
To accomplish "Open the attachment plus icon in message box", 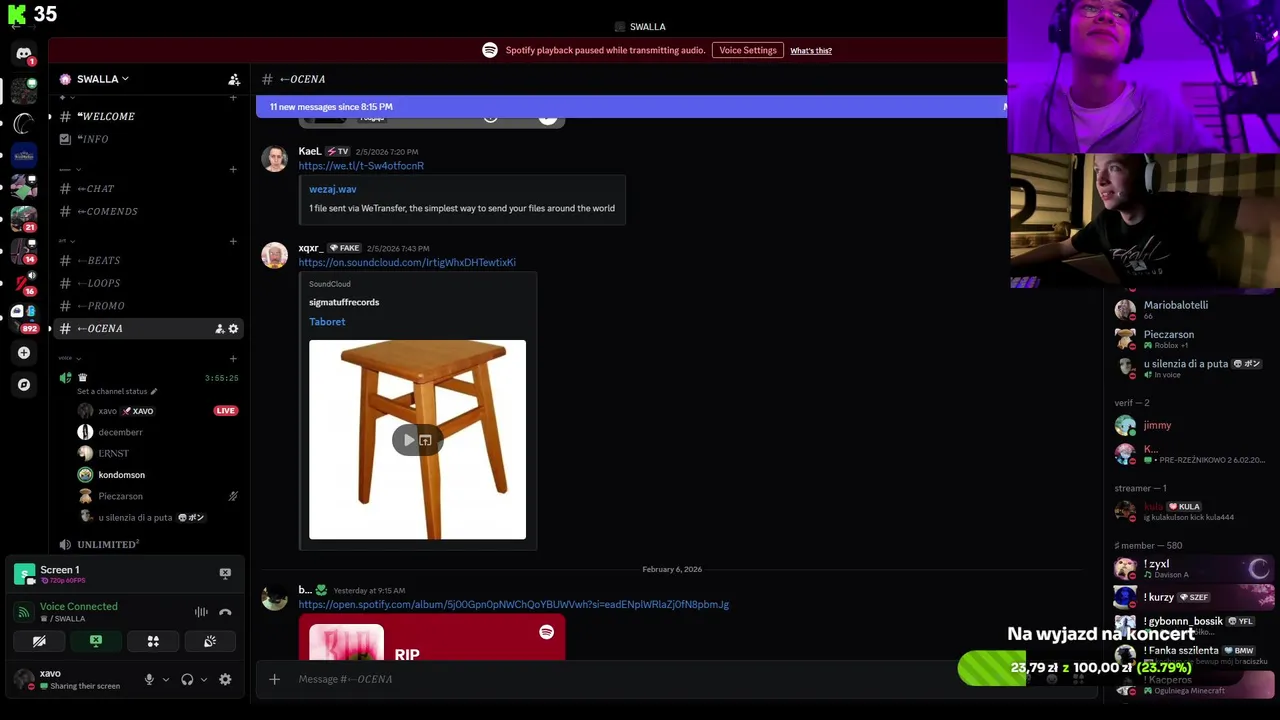I will point(274,679).
